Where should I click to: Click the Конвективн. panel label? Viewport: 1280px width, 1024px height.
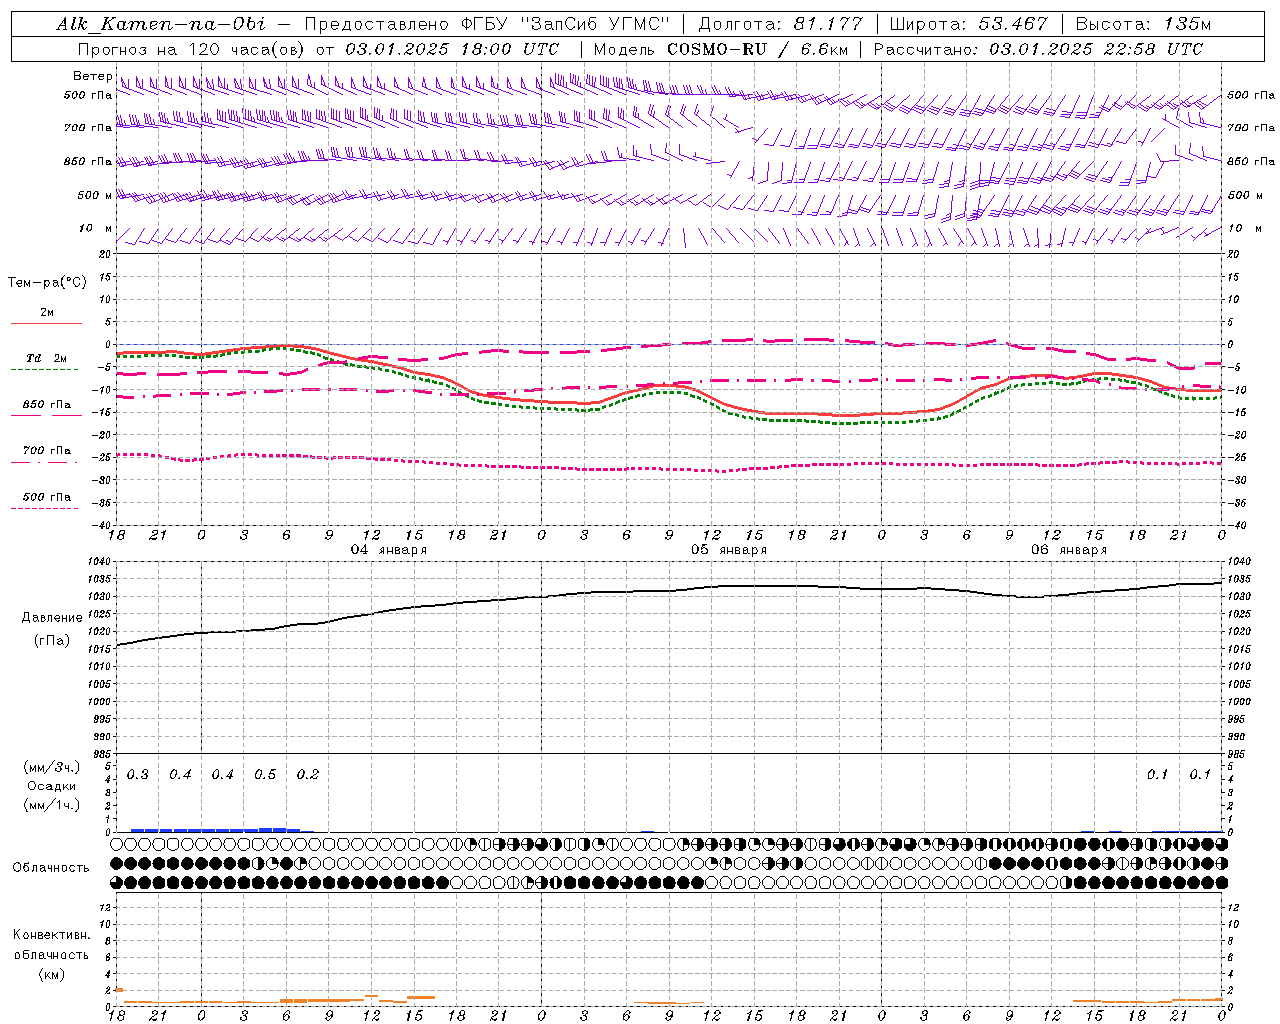[x=52, y=935]
